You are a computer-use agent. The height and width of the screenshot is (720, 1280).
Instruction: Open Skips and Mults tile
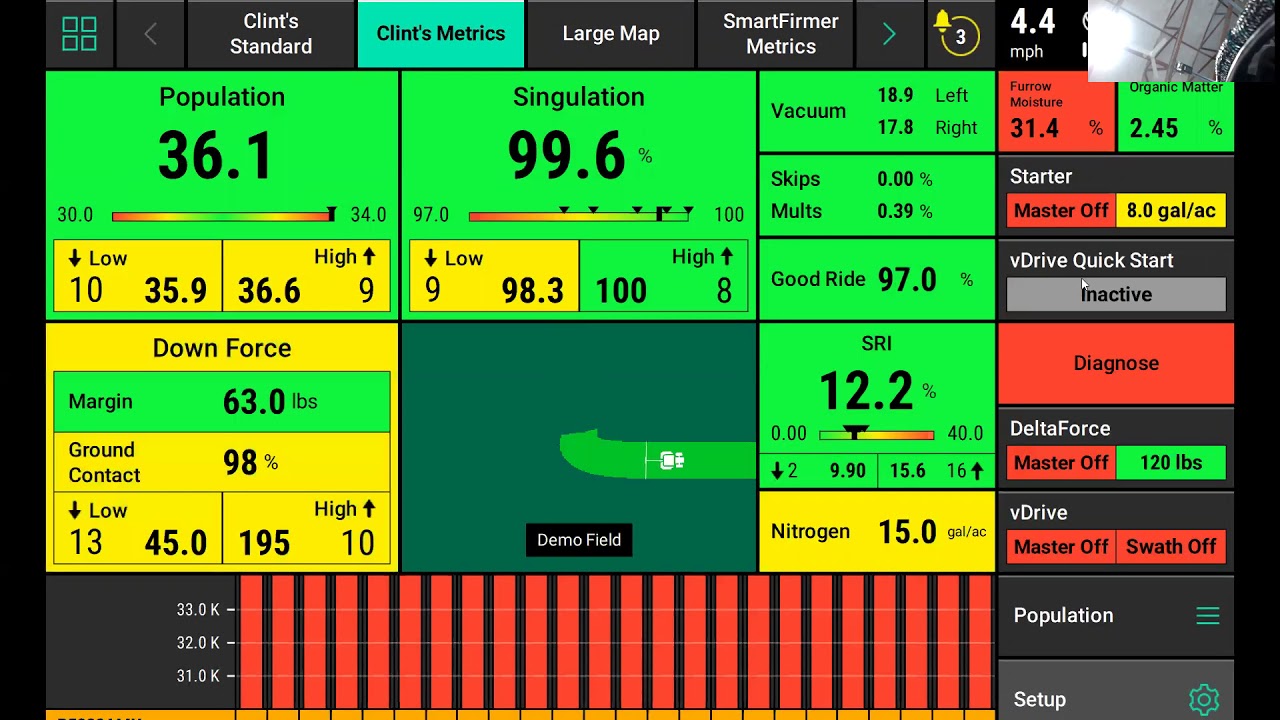pos(877,195)
